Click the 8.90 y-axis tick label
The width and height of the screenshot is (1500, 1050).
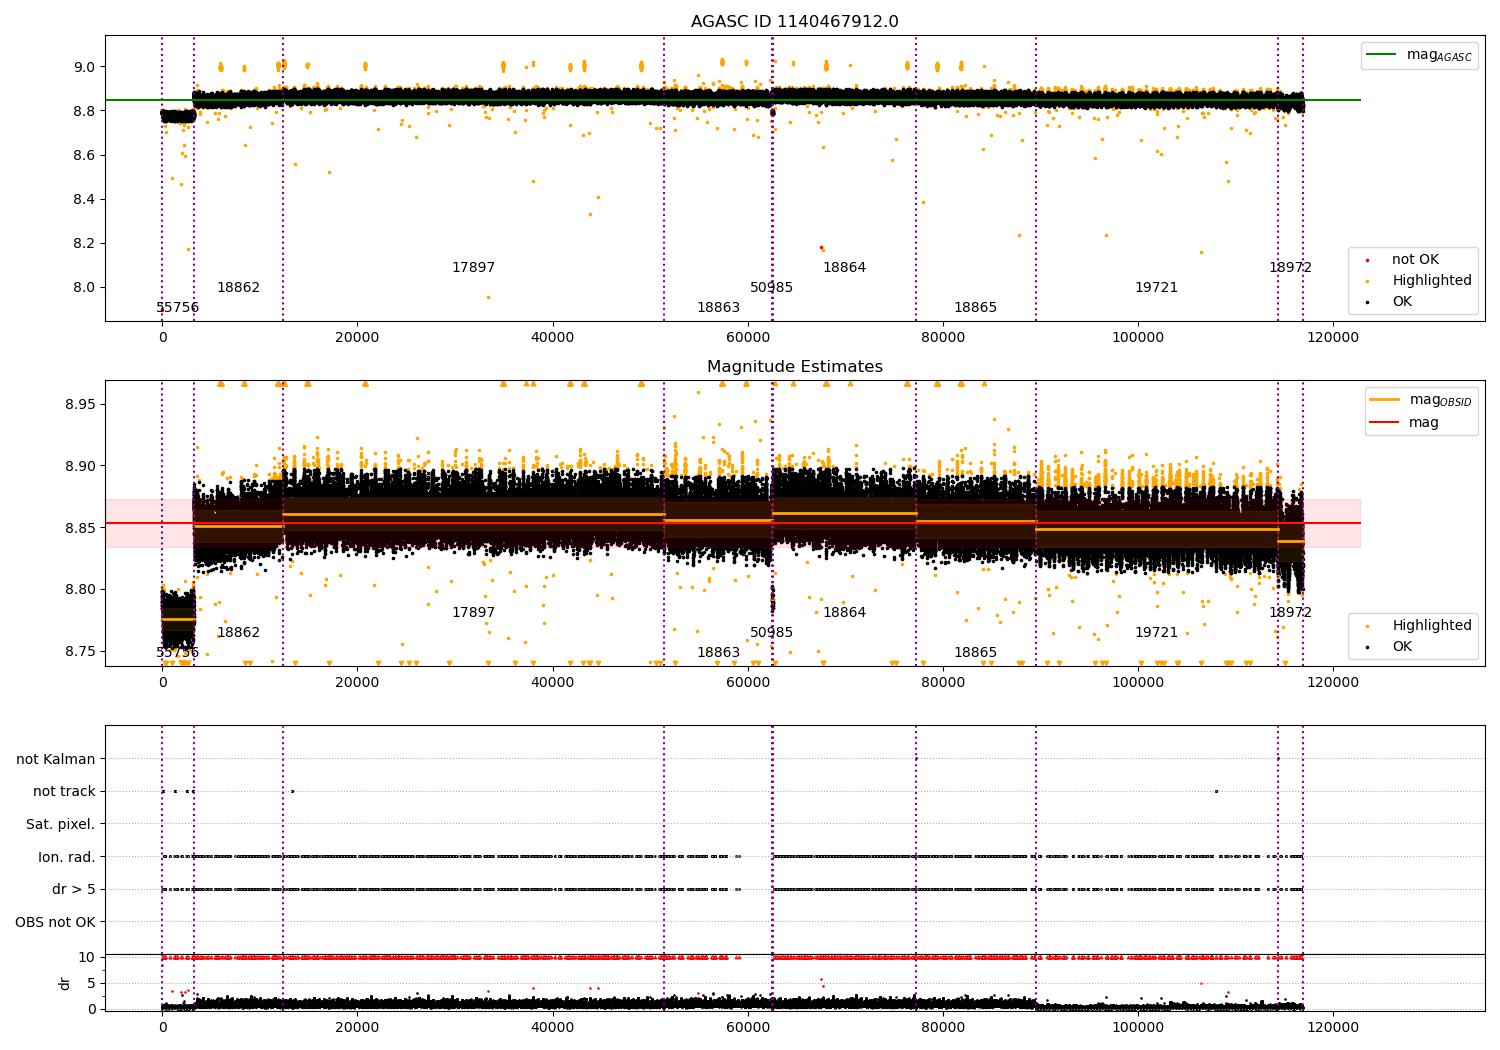point(80,467)
